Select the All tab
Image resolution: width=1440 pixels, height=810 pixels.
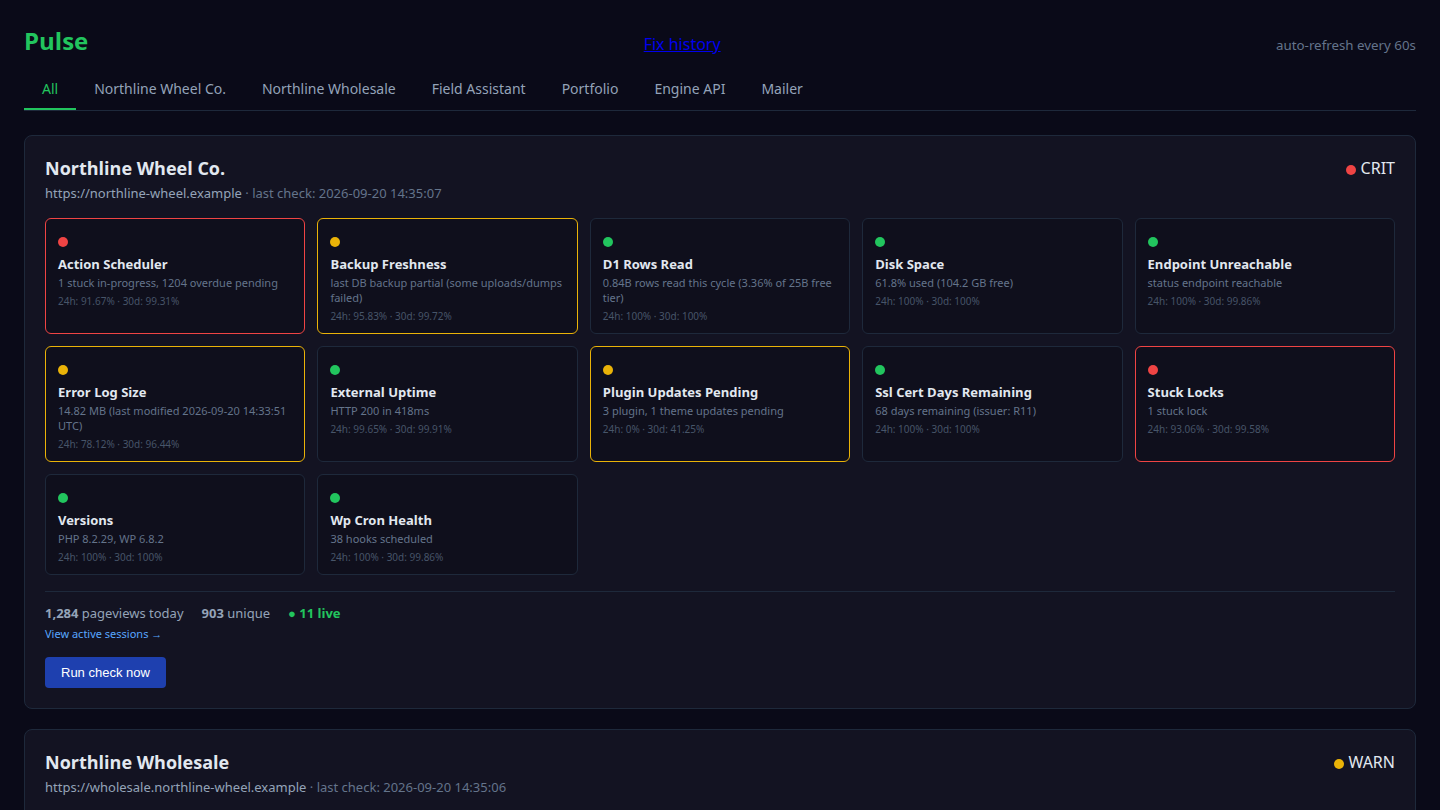[x=50, y=89]
